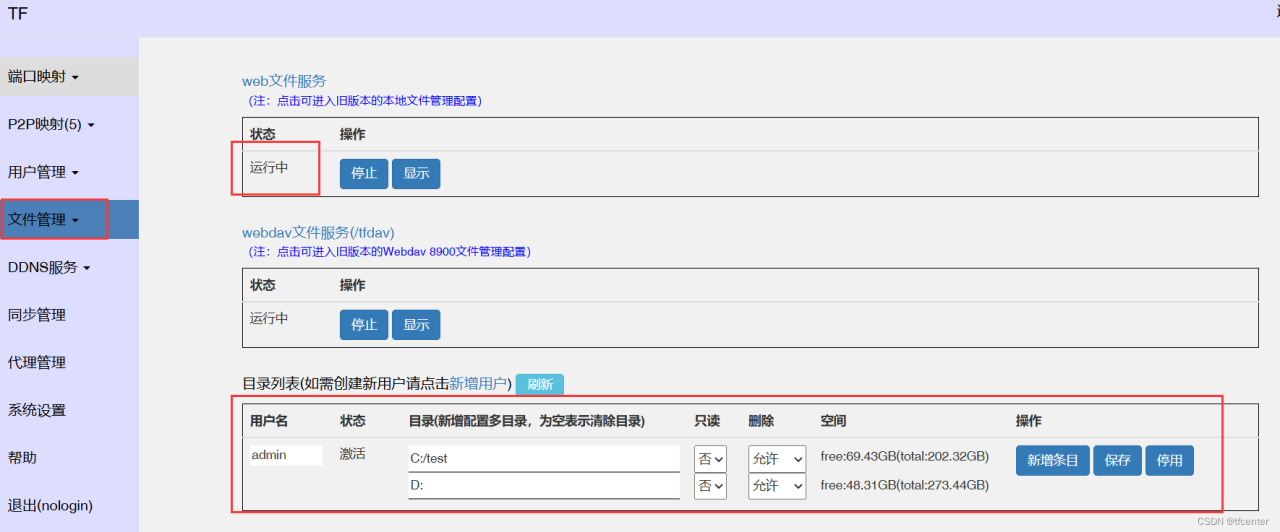The width and height of the screenshot is (1280, 532).
Task: Click the TF logo title
Action: coord(18,13)
